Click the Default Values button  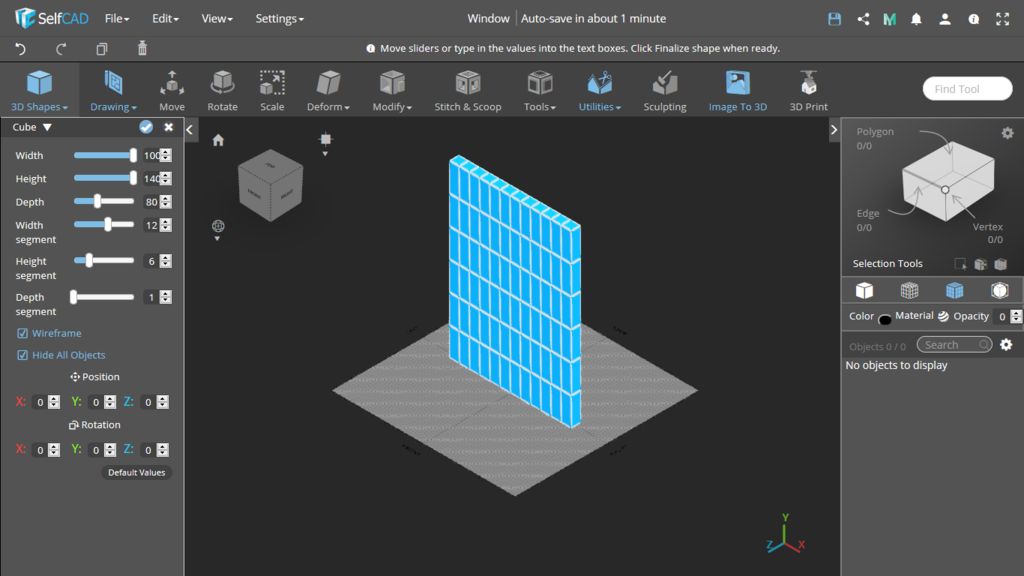pyautogui.click(x=136, y=472)
